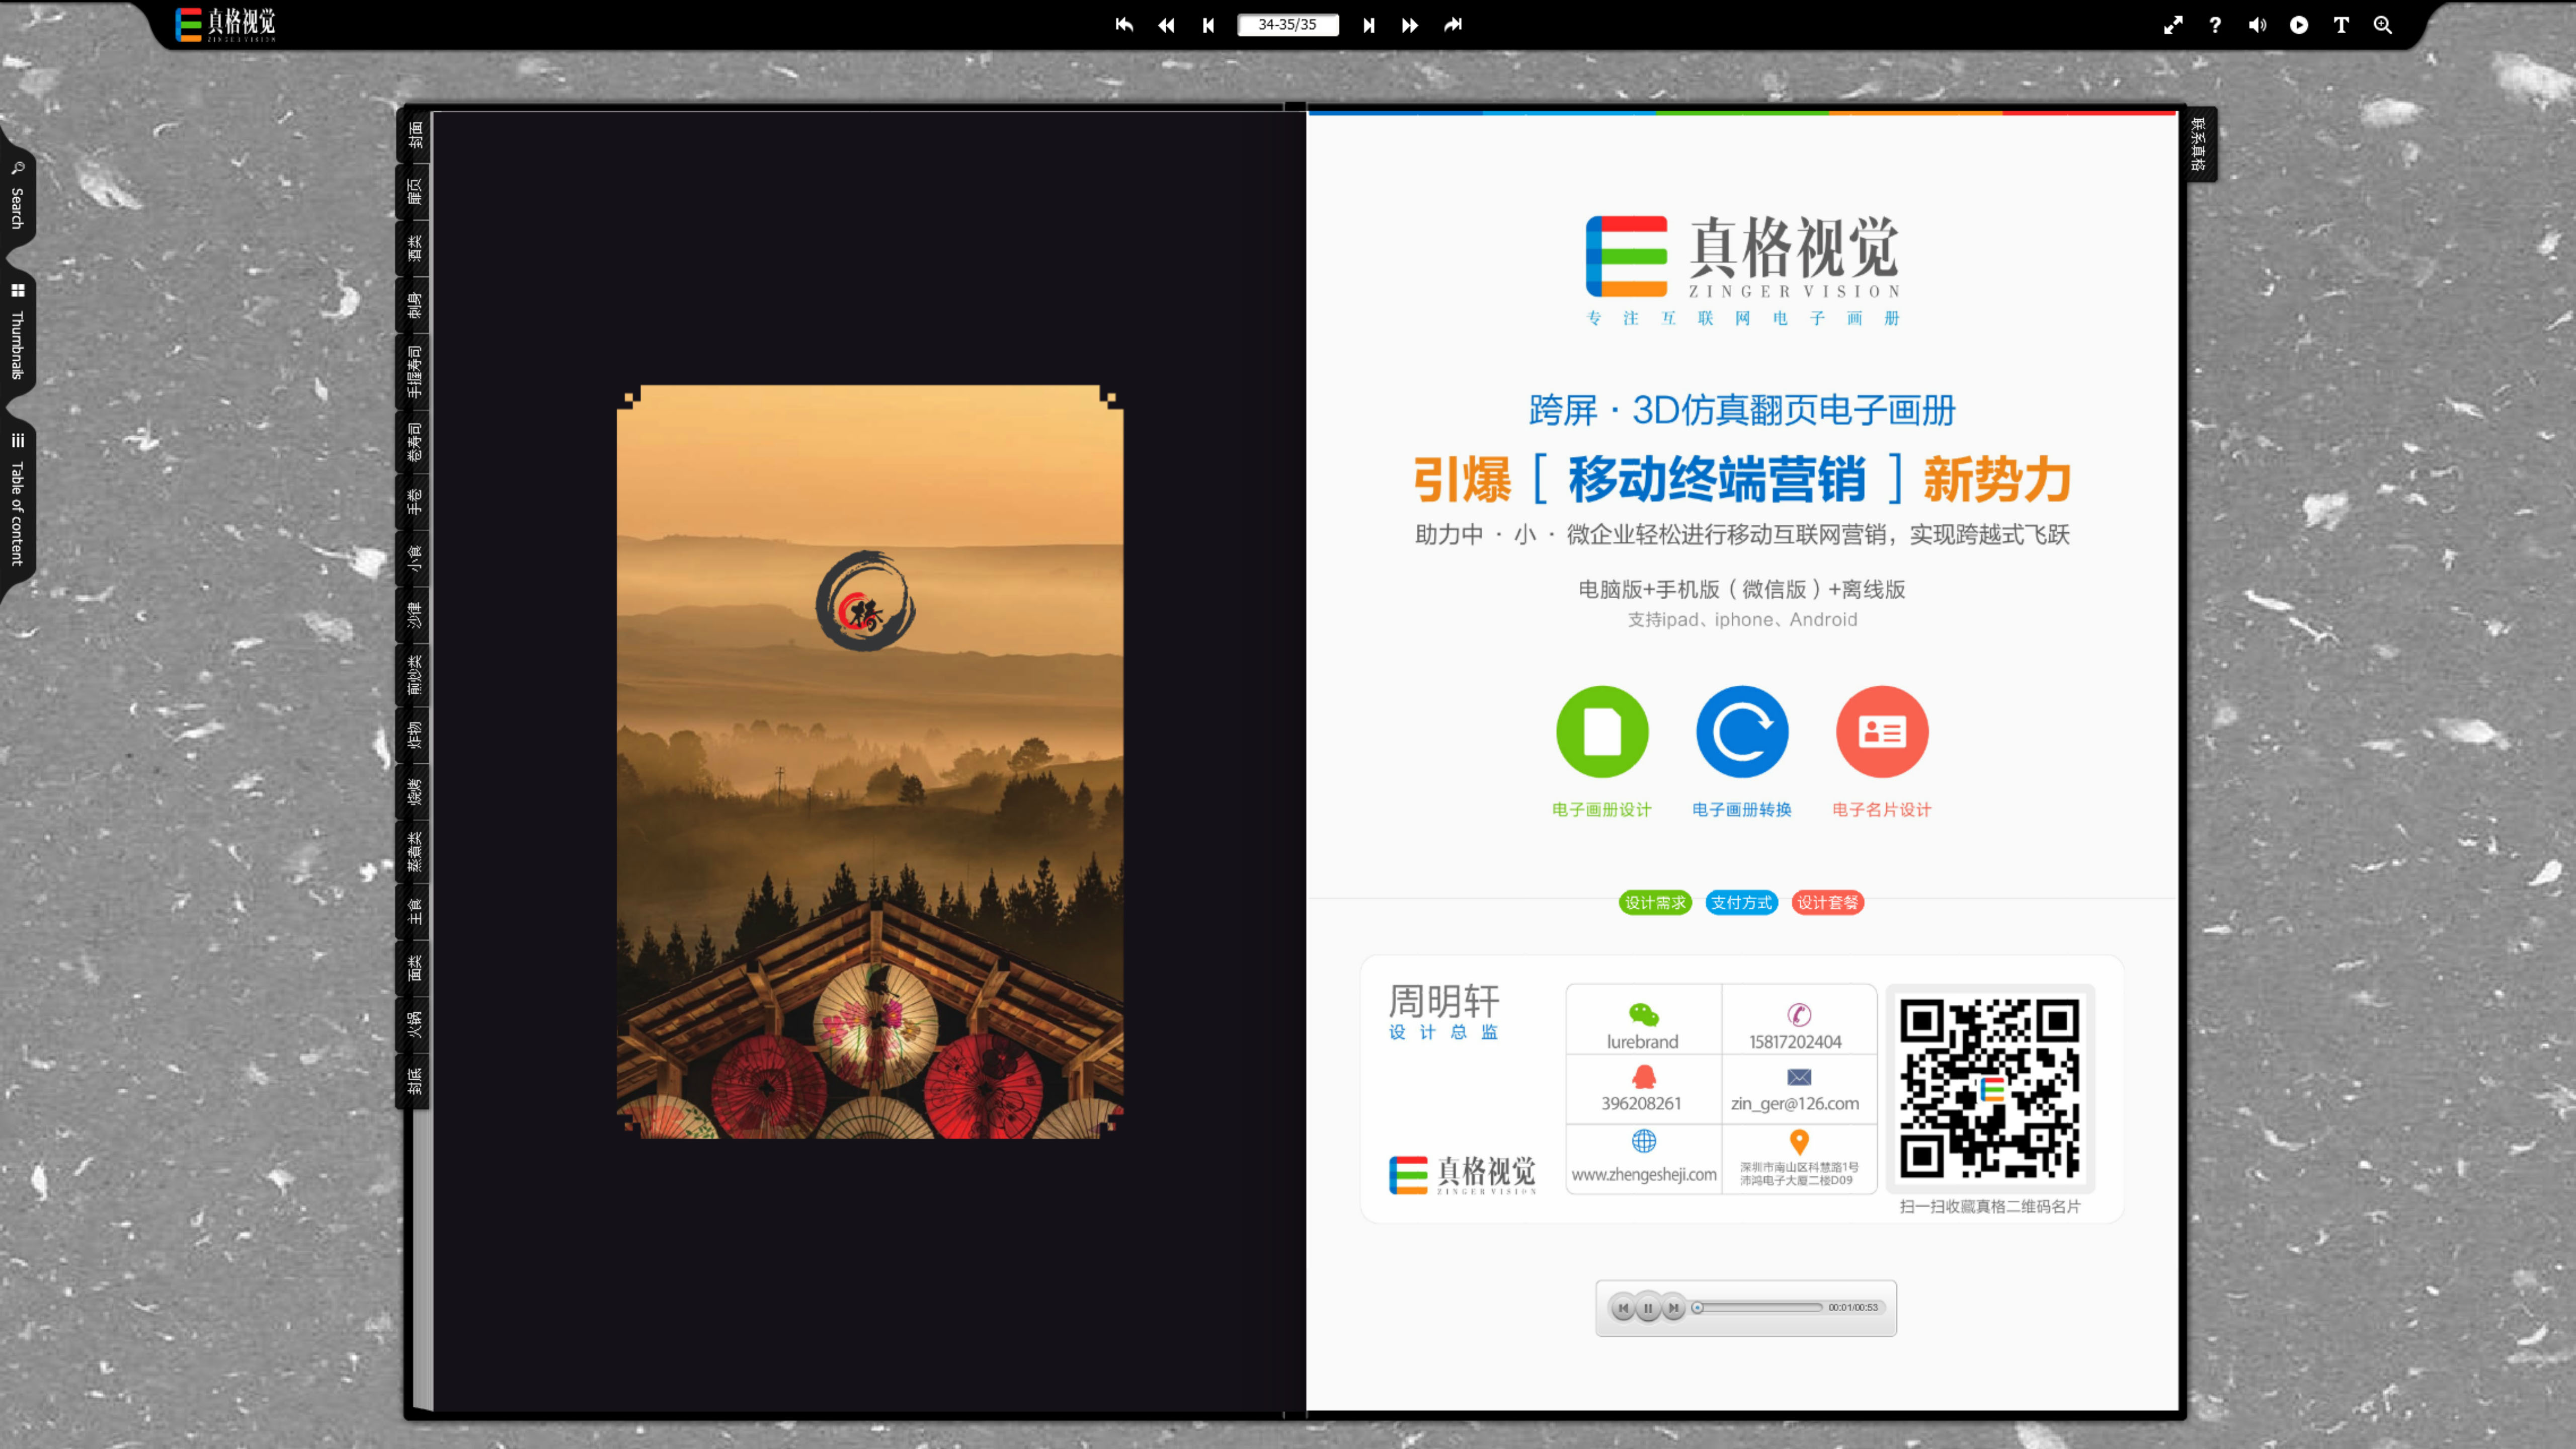2576x1449 pixels.
Task: Enter fullscreen with the expand icon
Action: (x=2173, y=25)
